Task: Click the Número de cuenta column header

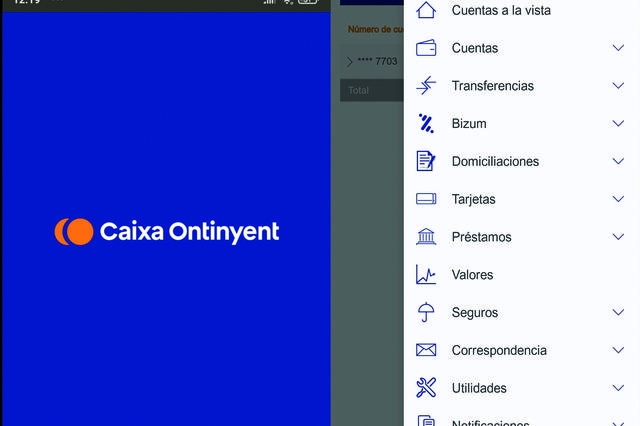Action: point(376,29)
